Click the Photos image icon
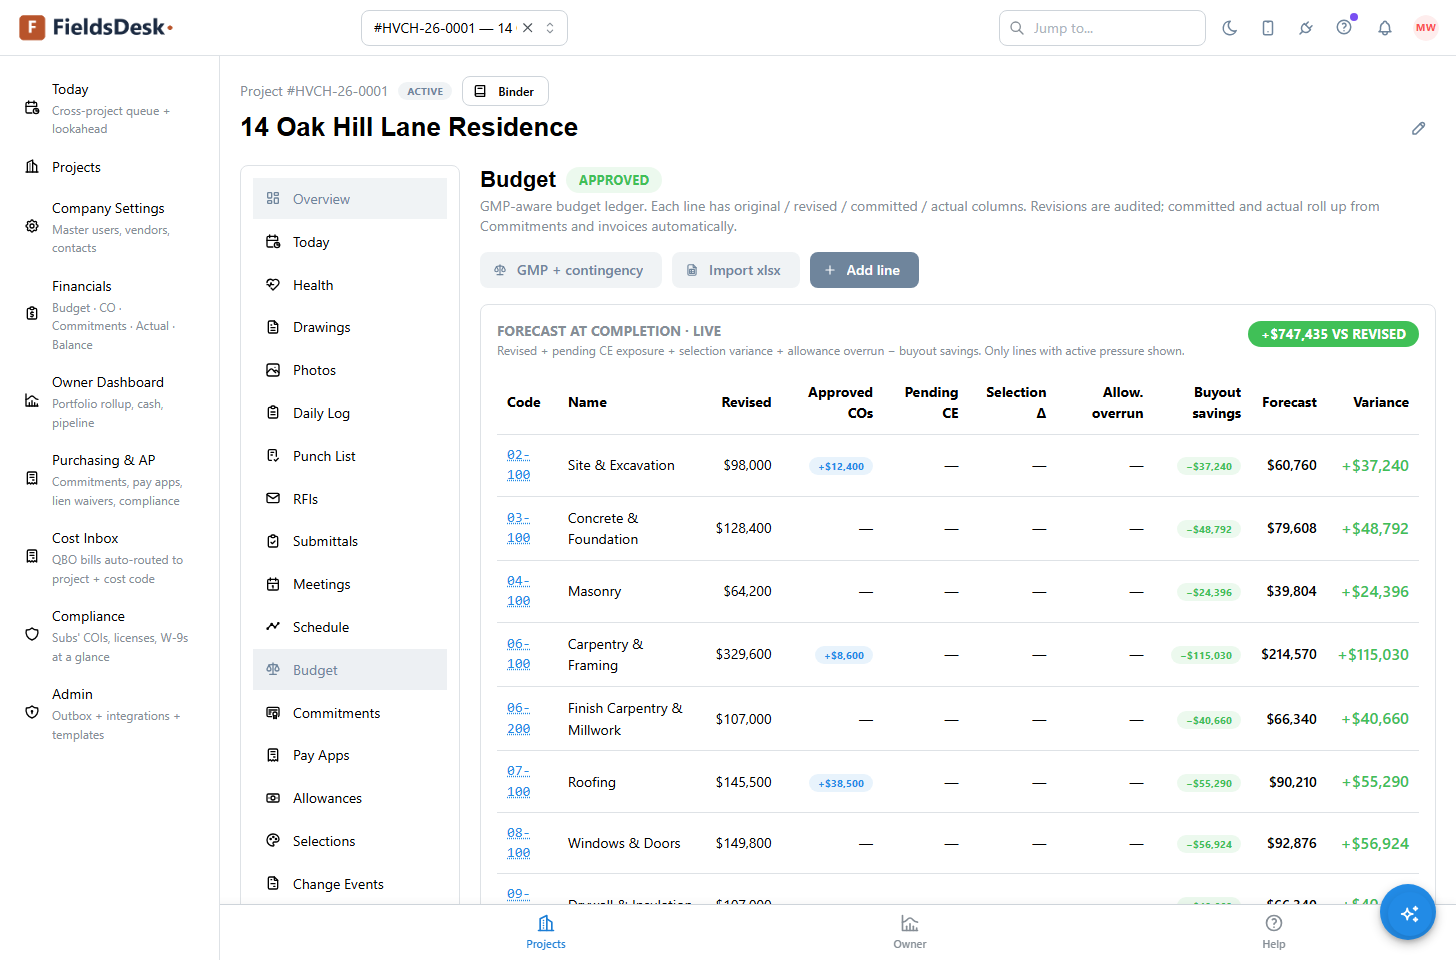This screenshot has height=960, width=1456. [x=273, y=370]
